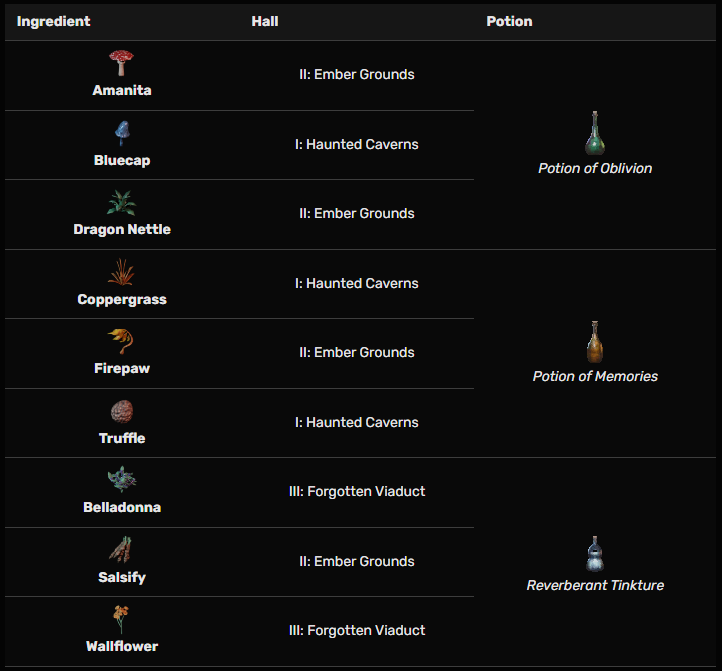Click the red Amanita mushroom icon
This screenshot has width=722, height=671.
coord(121,64)
